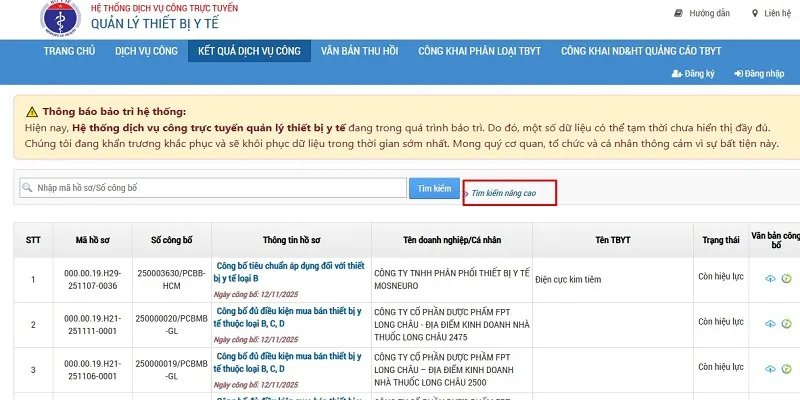Click the Số công bố column header
This screenshot has height=400, width=800.
pos(171,240)
